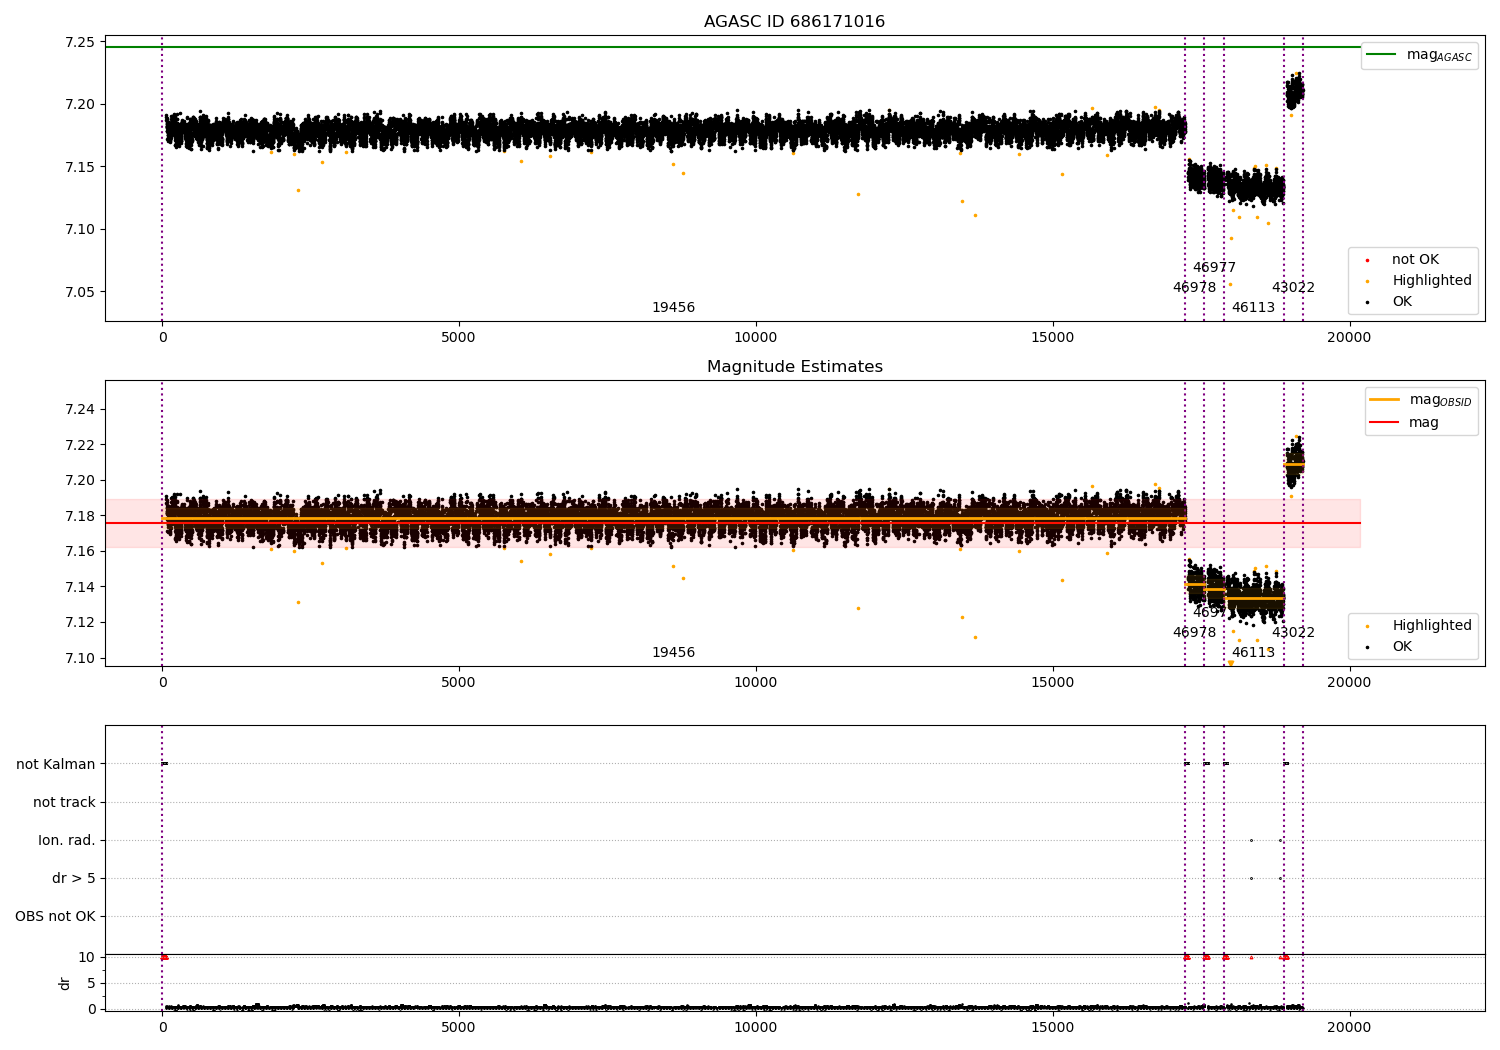Click the red mag line in Magnitude Estimates plot
1500x1050 pixels.
(x=733, y=523)
